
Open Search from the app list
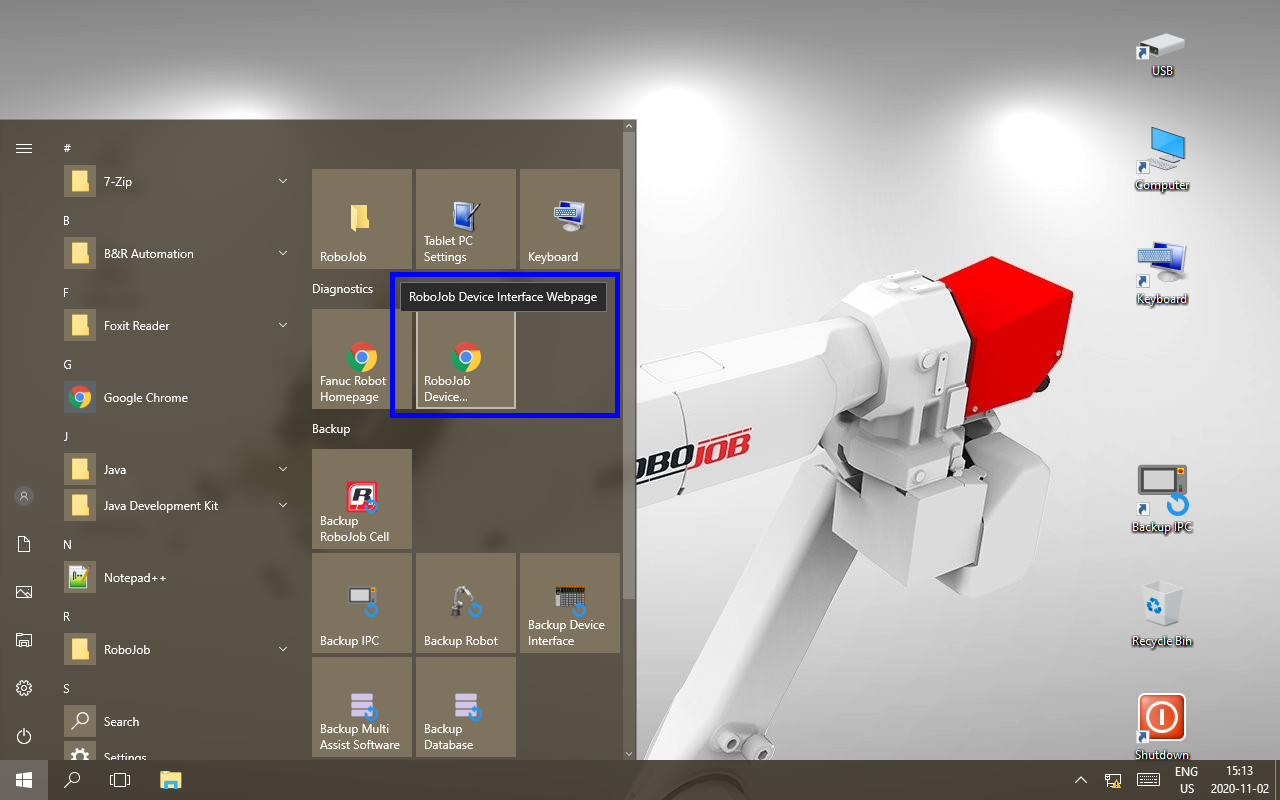point(177,722)
